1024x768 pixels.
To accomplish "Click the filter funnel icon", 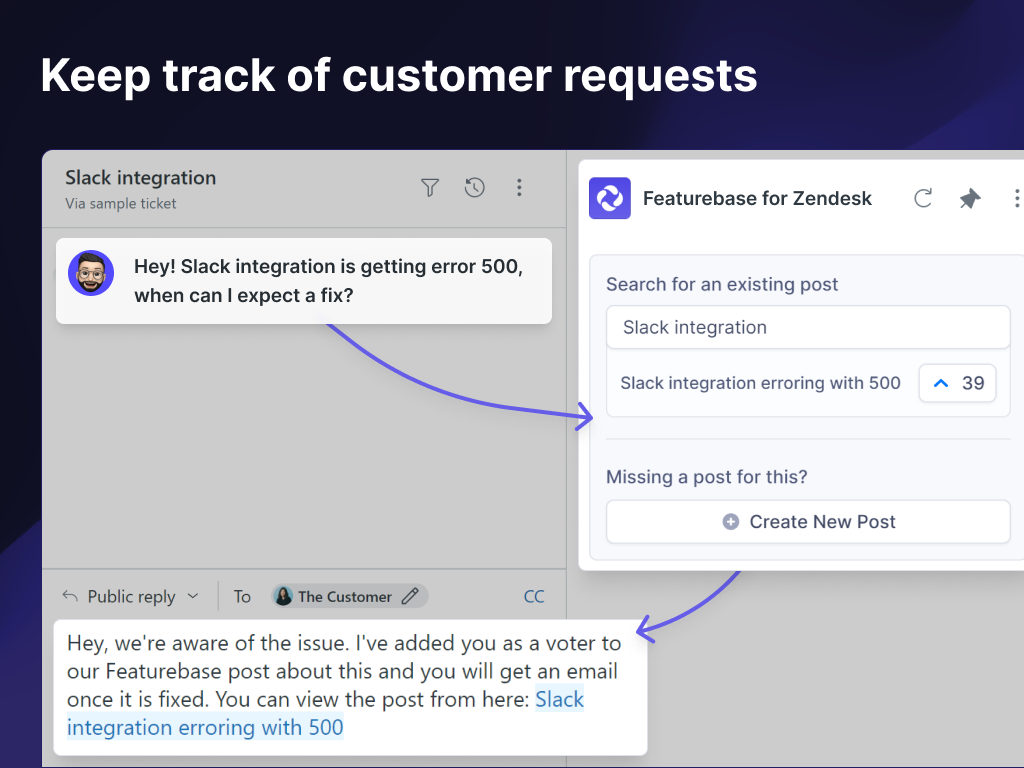I will pos(430,187).
